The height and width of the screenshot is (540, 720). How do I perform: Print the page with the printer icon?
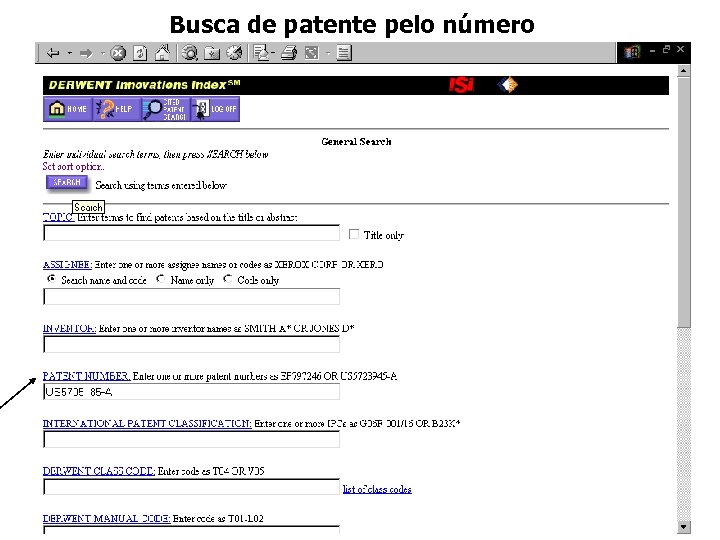click(x=289, y=53)
